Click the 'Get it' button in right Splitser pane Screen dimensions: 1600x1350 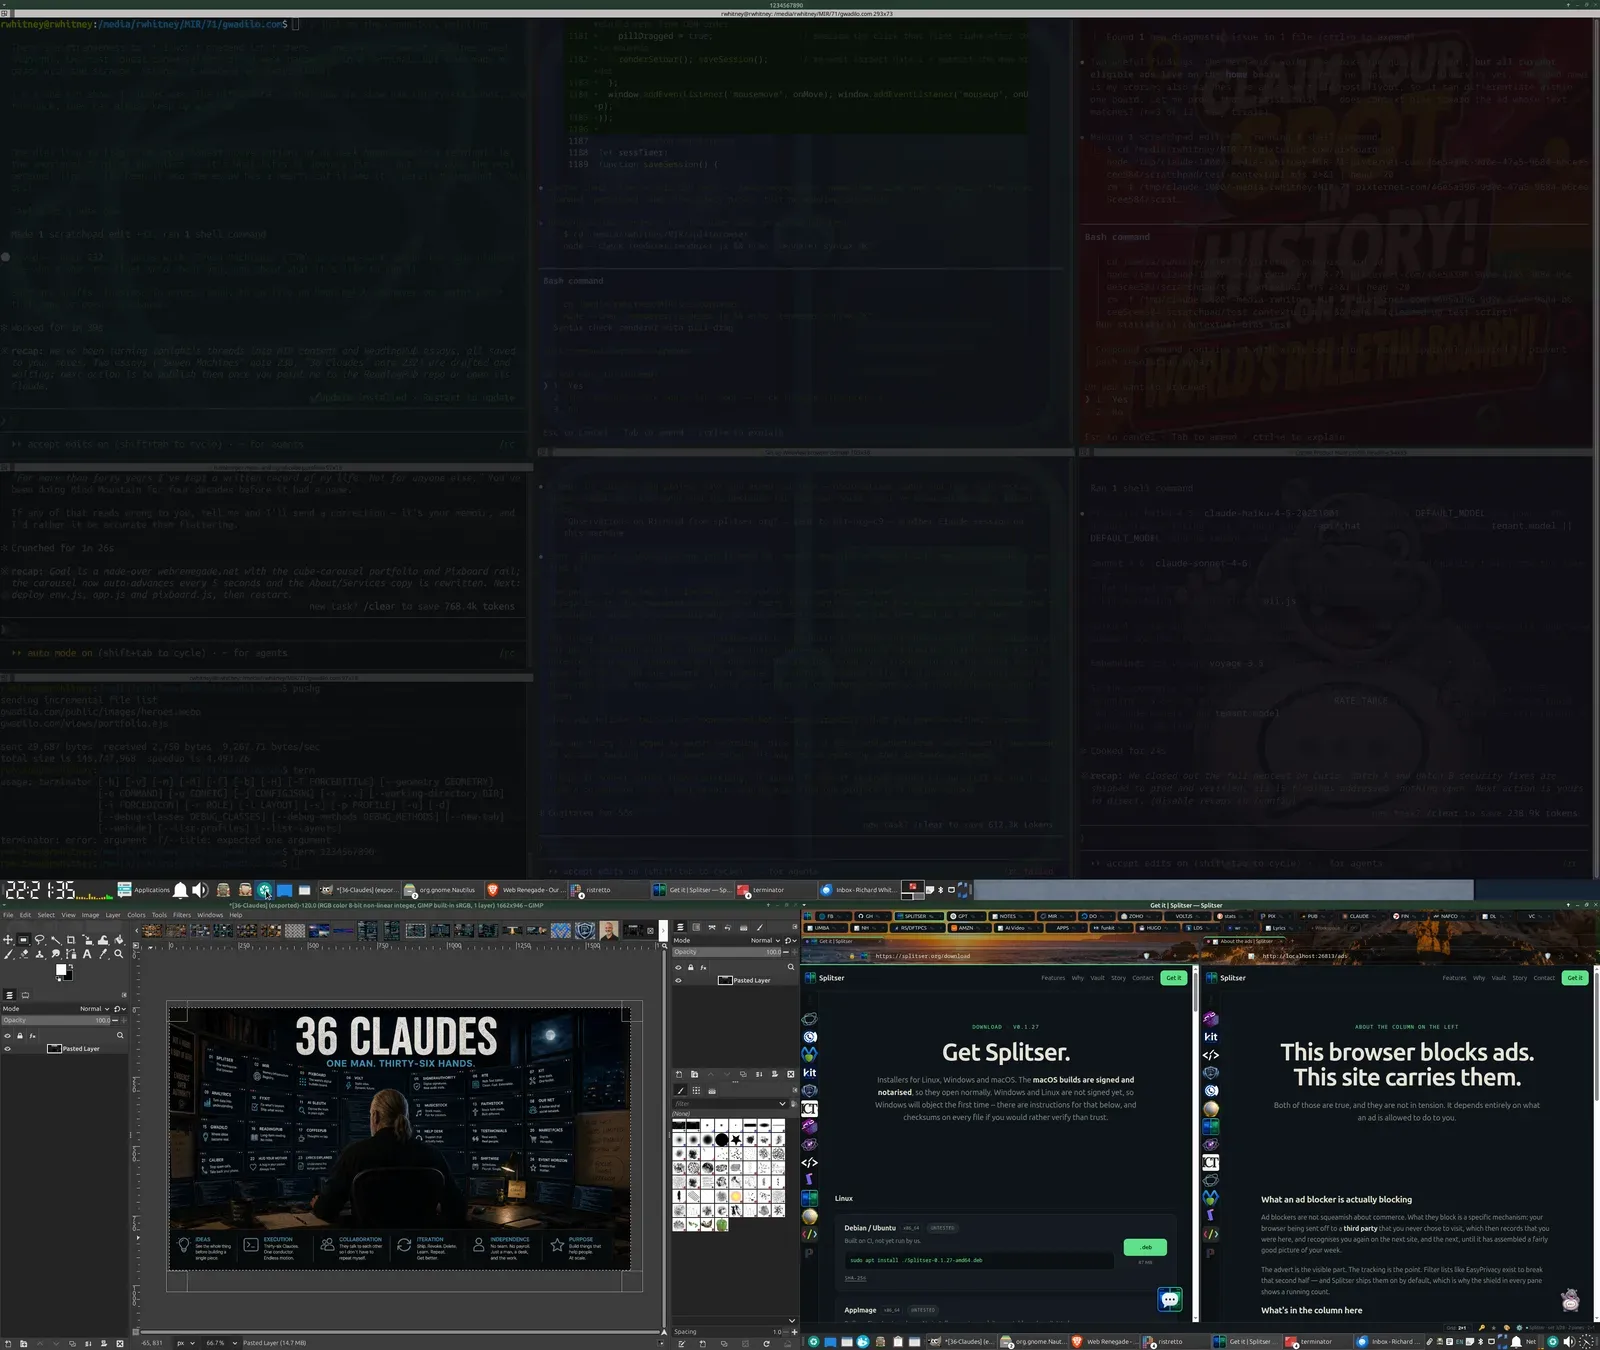click(x=1575, y=978)
